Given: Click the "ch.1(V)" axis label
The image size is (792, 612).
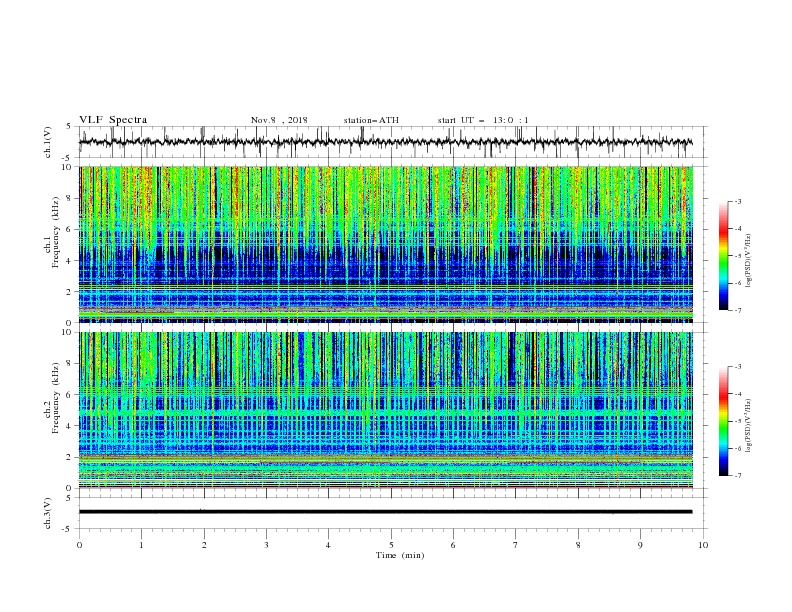Looking at the screenshot, I should coord(48,142).
